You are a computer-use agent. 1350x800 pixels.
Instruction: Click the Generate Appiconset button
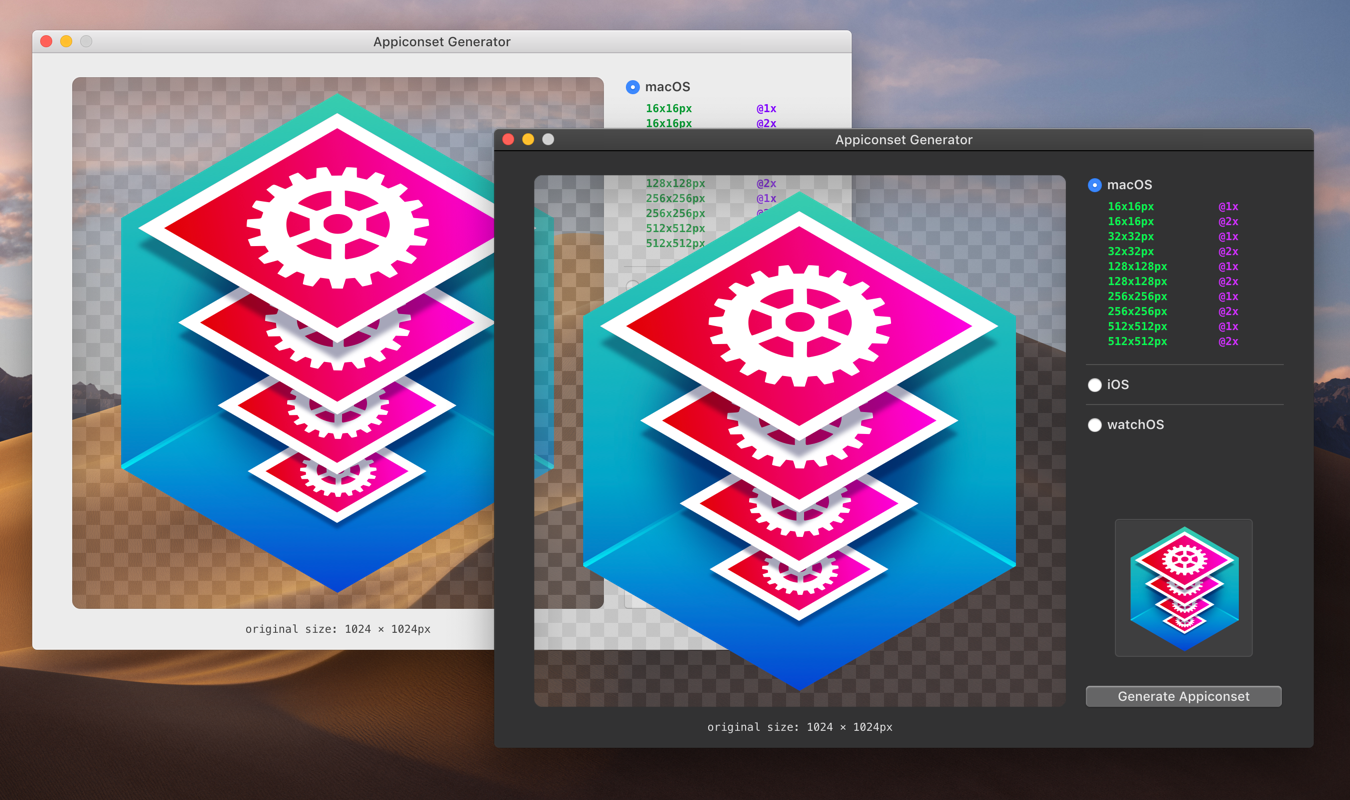(1183, 696)
